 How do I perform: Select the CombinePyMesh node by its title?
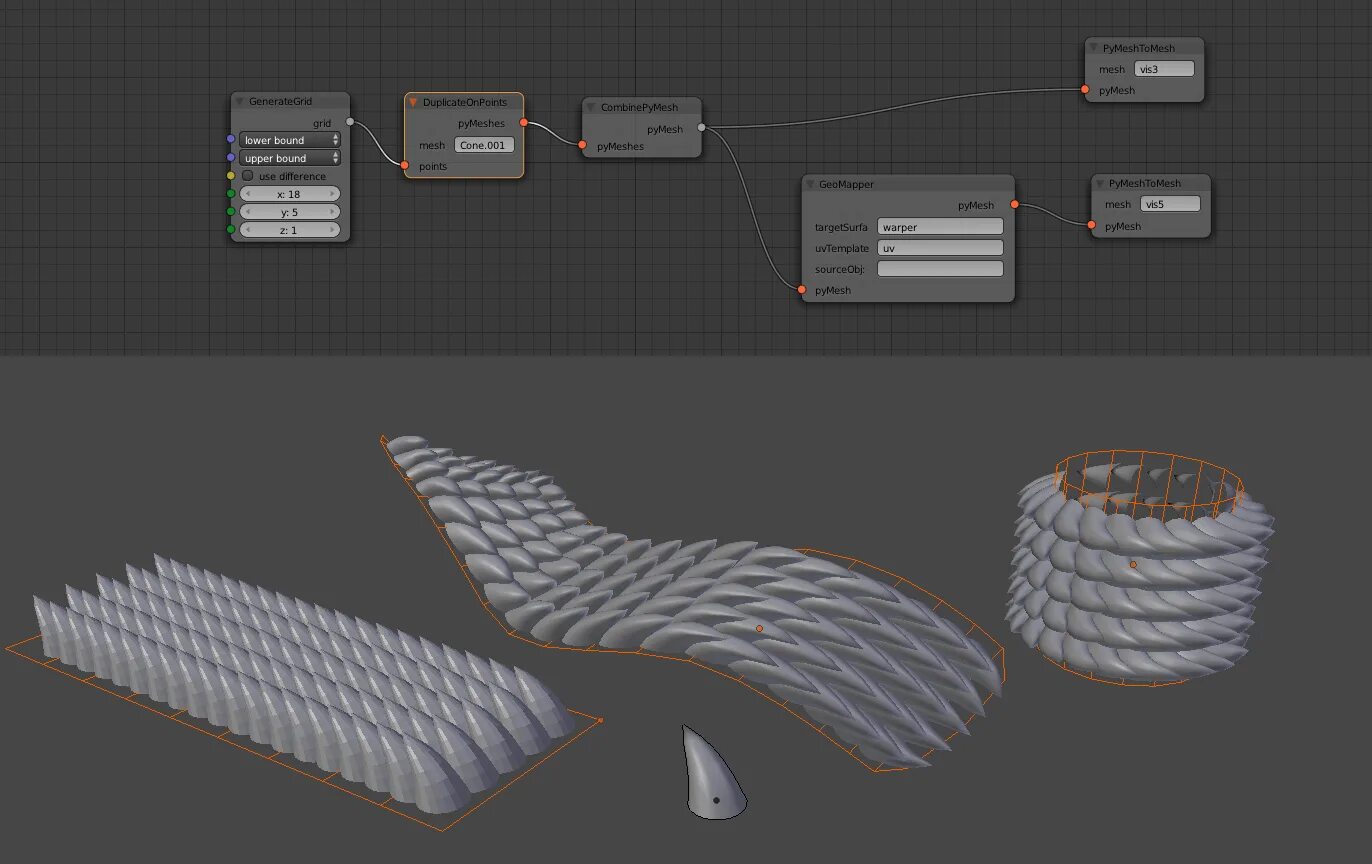[x=639, y=107]
